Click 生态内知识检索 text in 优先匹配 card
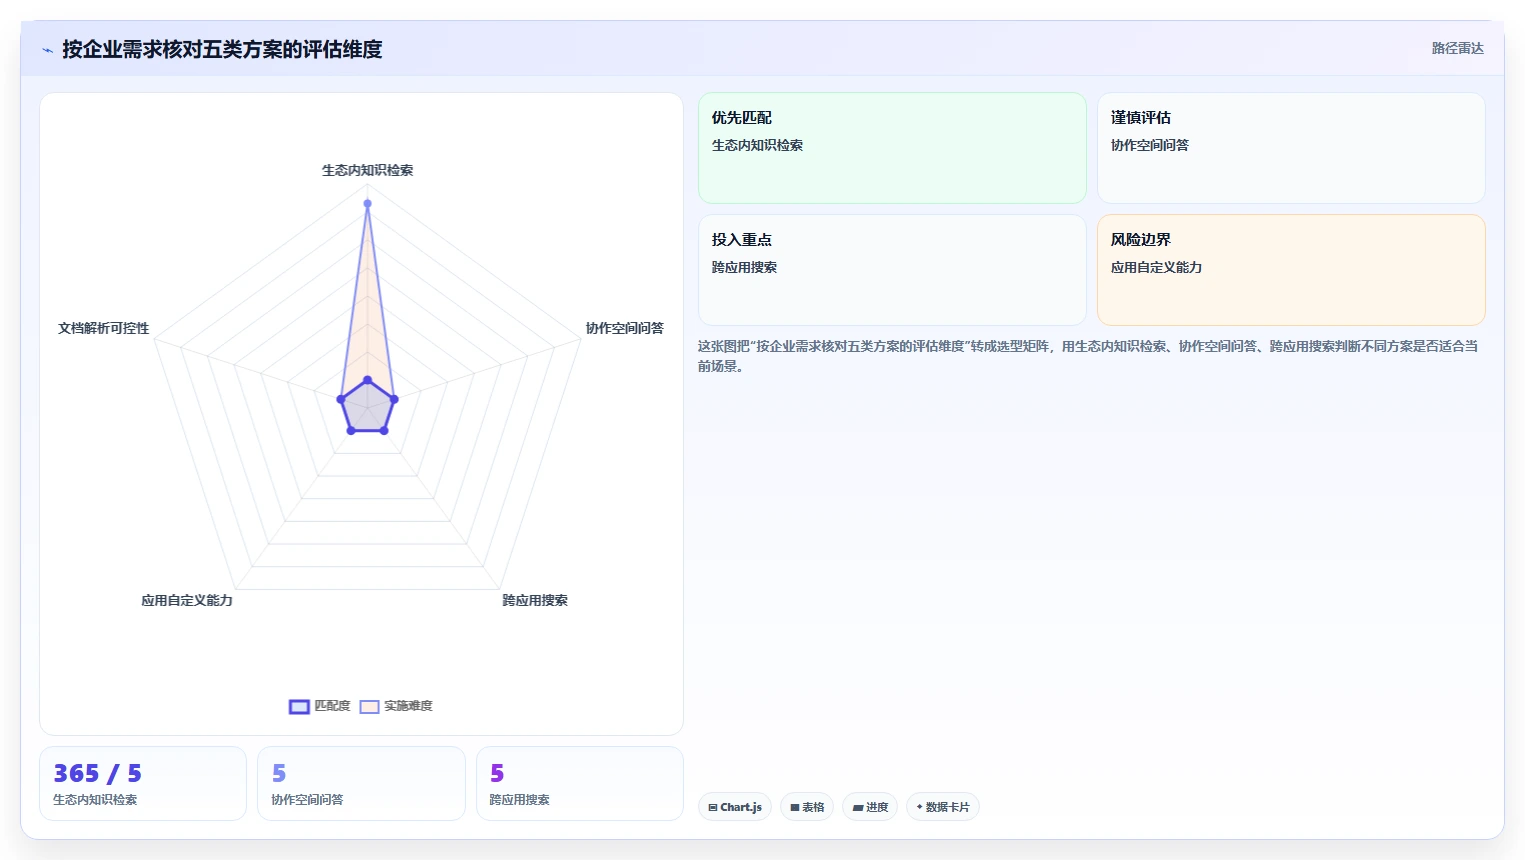1525x860 pixels. click(x=757, y=146)
